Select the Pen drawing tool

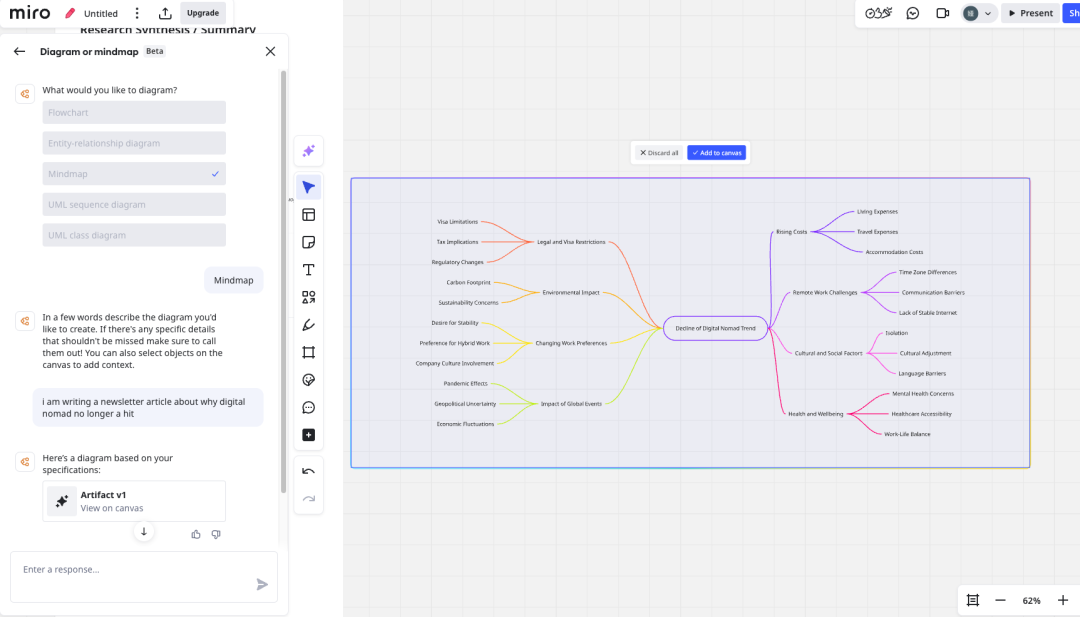(x=309, y=325)
